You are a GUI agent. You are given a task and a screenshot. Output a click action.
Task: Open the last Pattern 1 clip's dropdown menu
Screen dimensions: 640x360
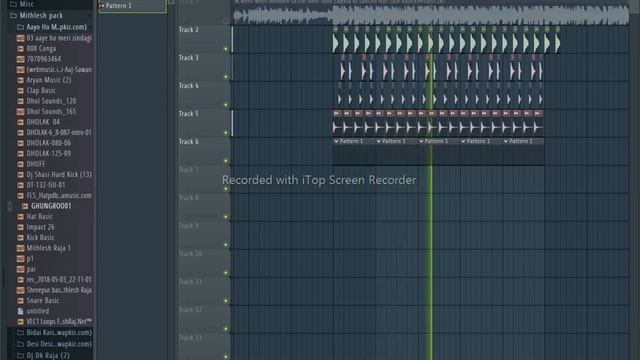click(x=506, y=141)
